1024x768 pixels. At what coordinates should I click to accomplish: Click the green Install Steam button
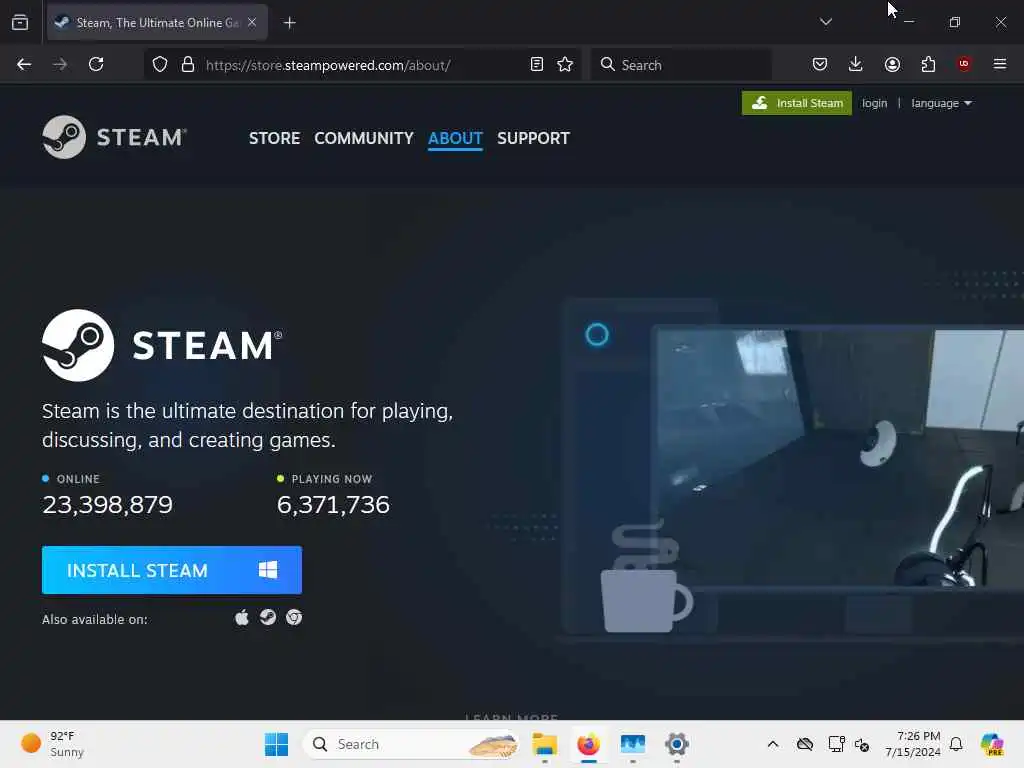[797, 103]
